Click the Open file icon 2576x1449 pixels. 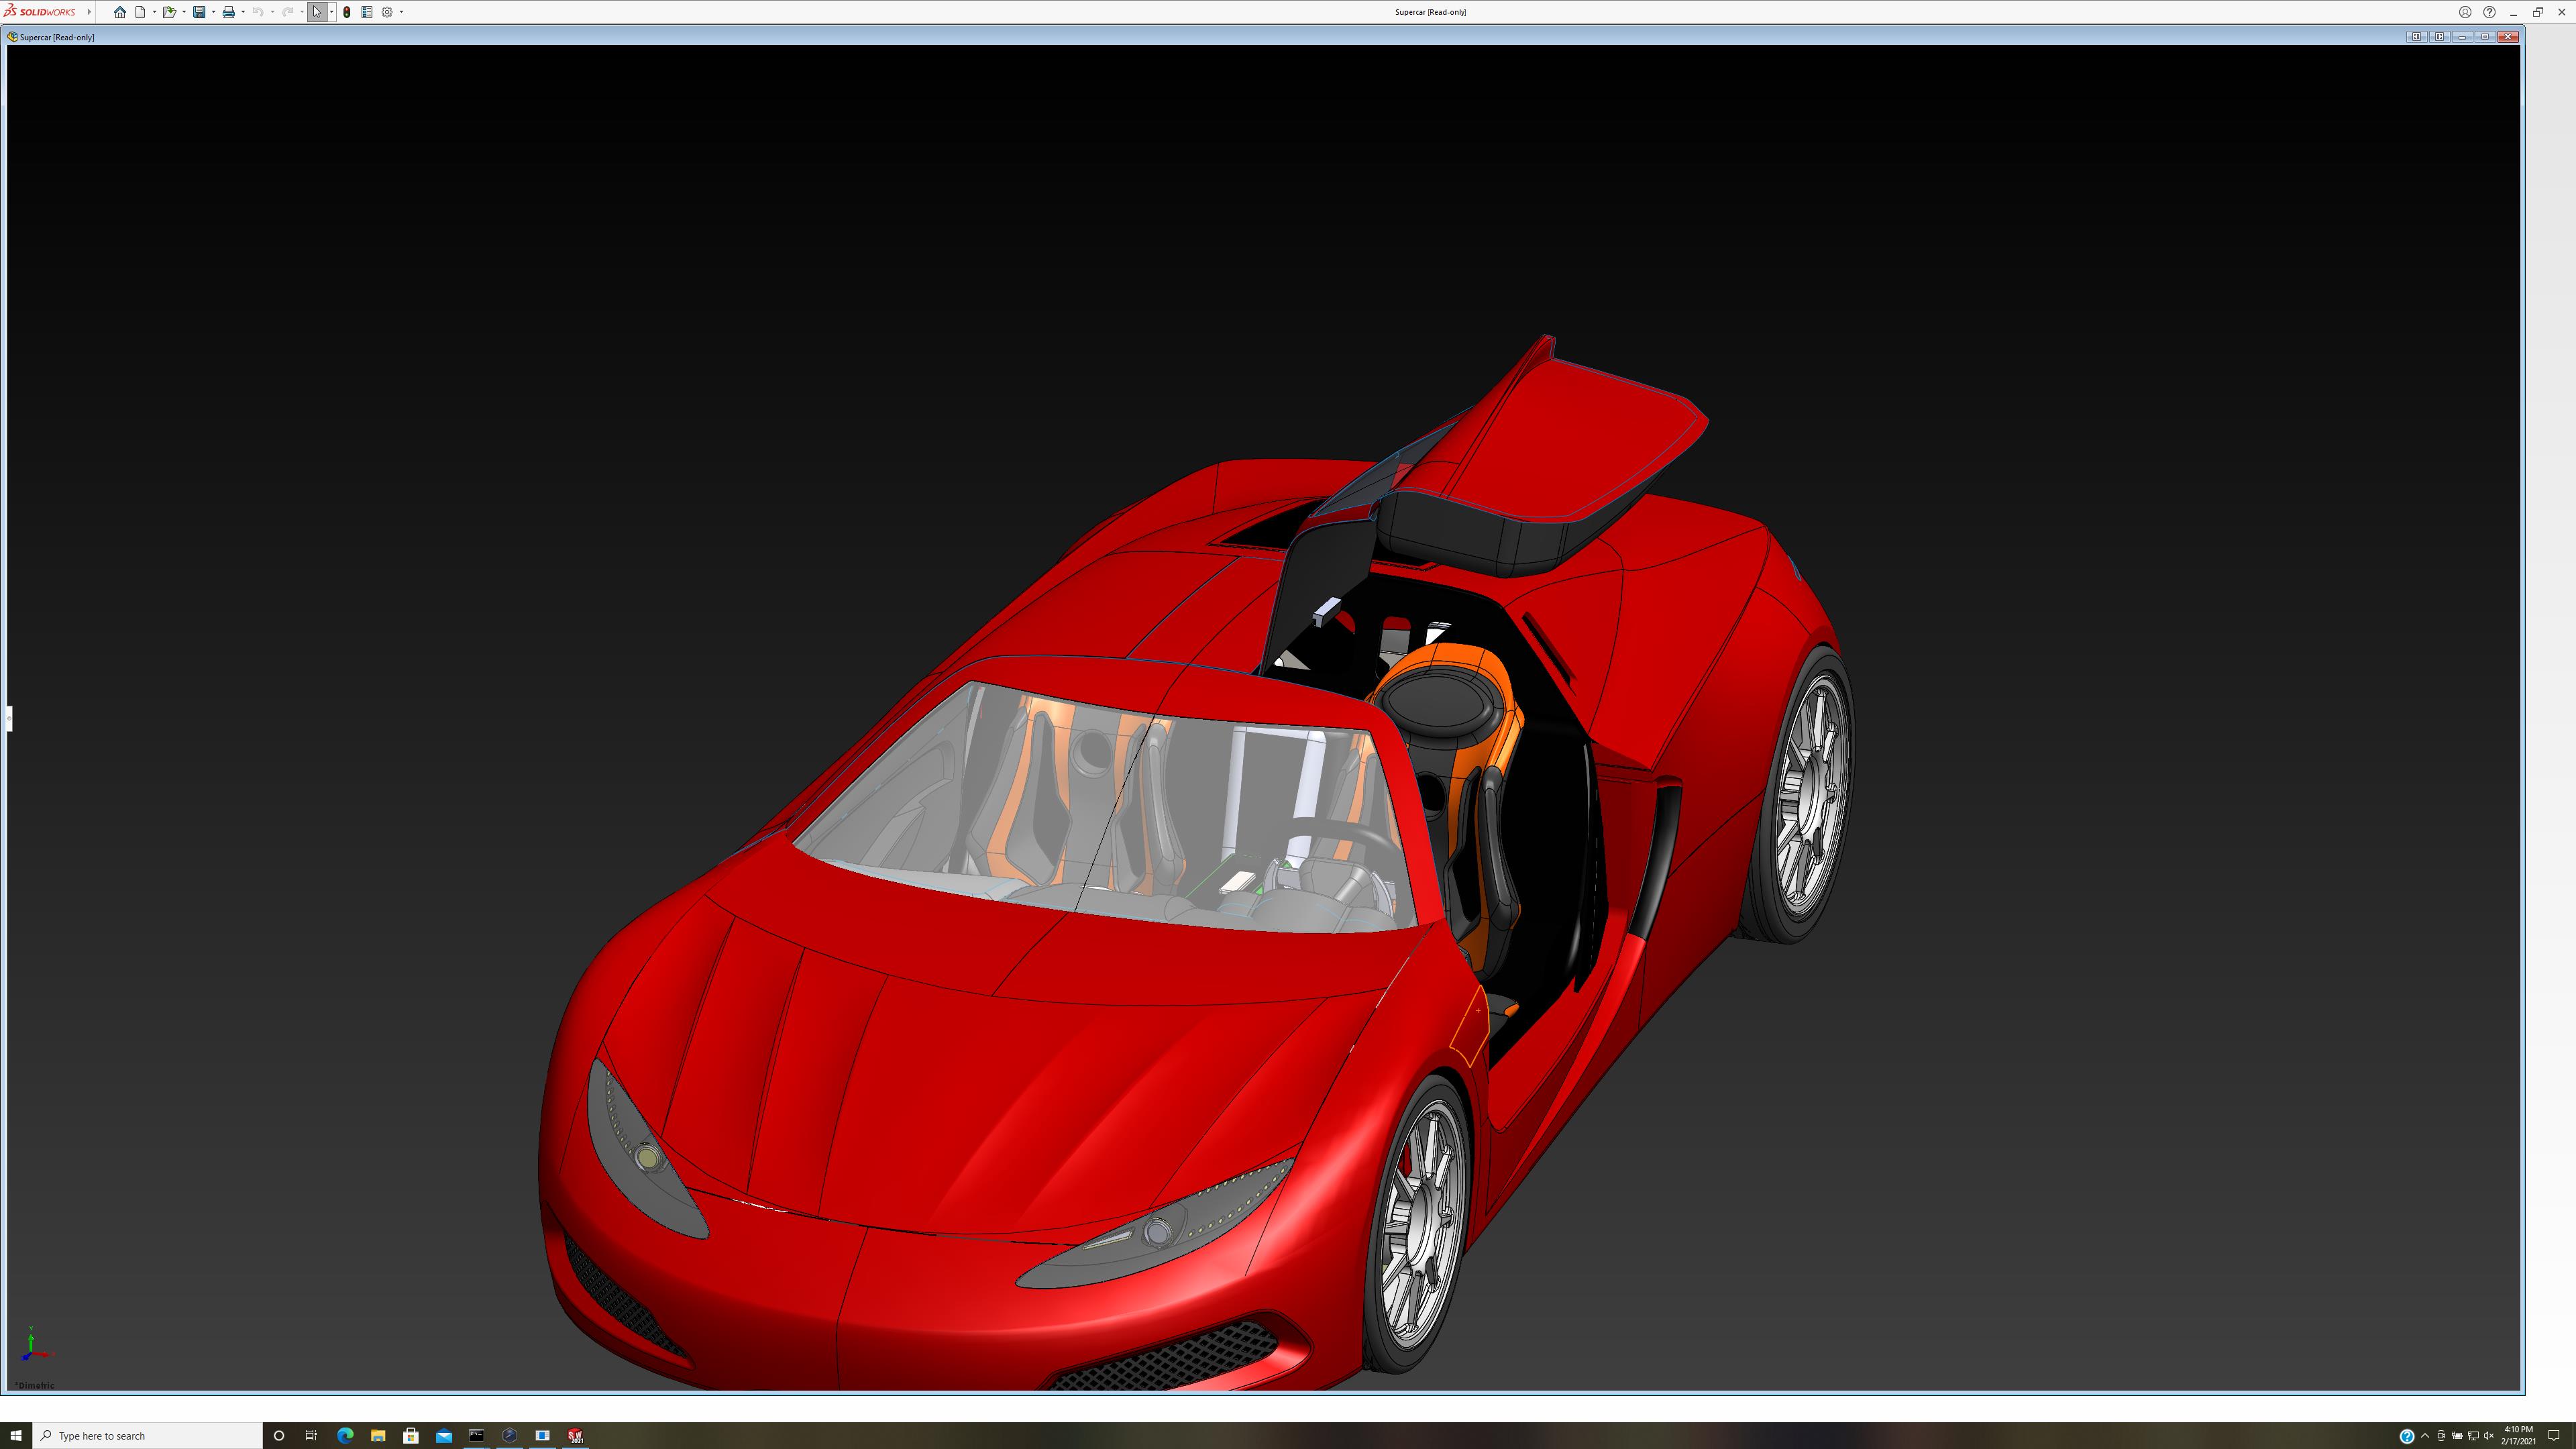pos(169,12)
